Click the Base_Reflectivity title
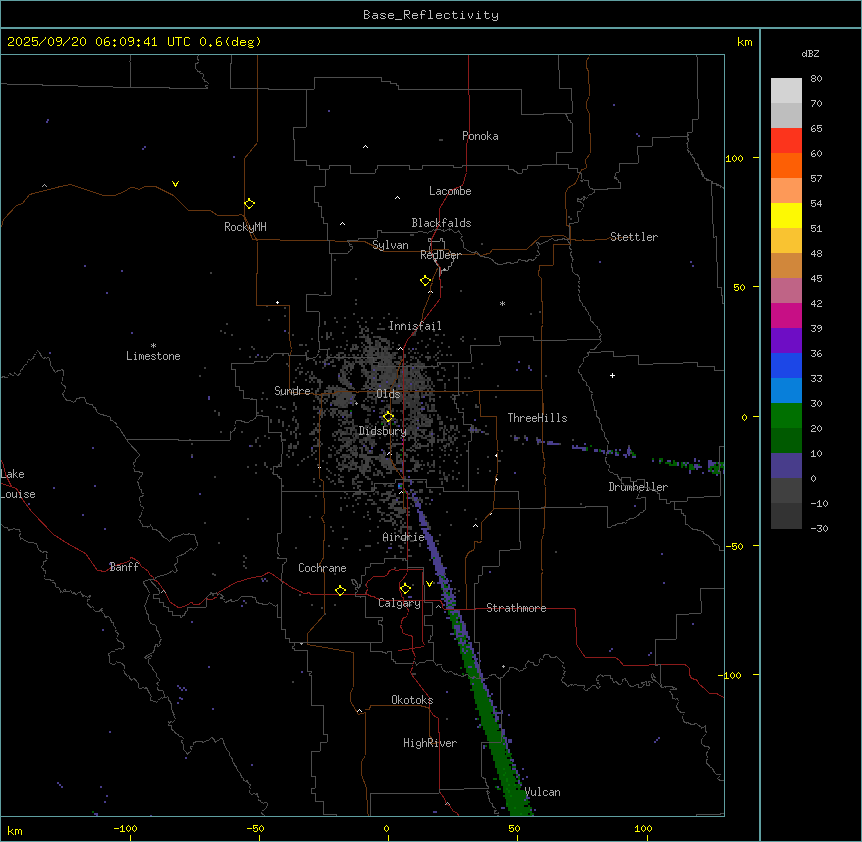The image size is (862, 842). coord(430,15)
